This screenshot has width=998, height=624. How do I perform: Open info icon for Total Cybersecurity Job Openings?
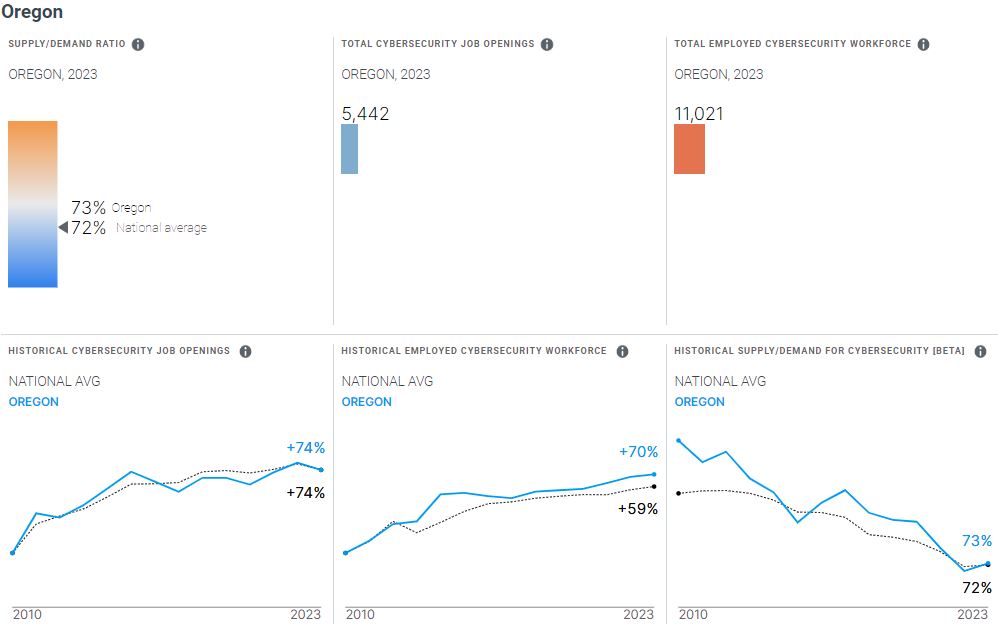click(x=547, y=44)
